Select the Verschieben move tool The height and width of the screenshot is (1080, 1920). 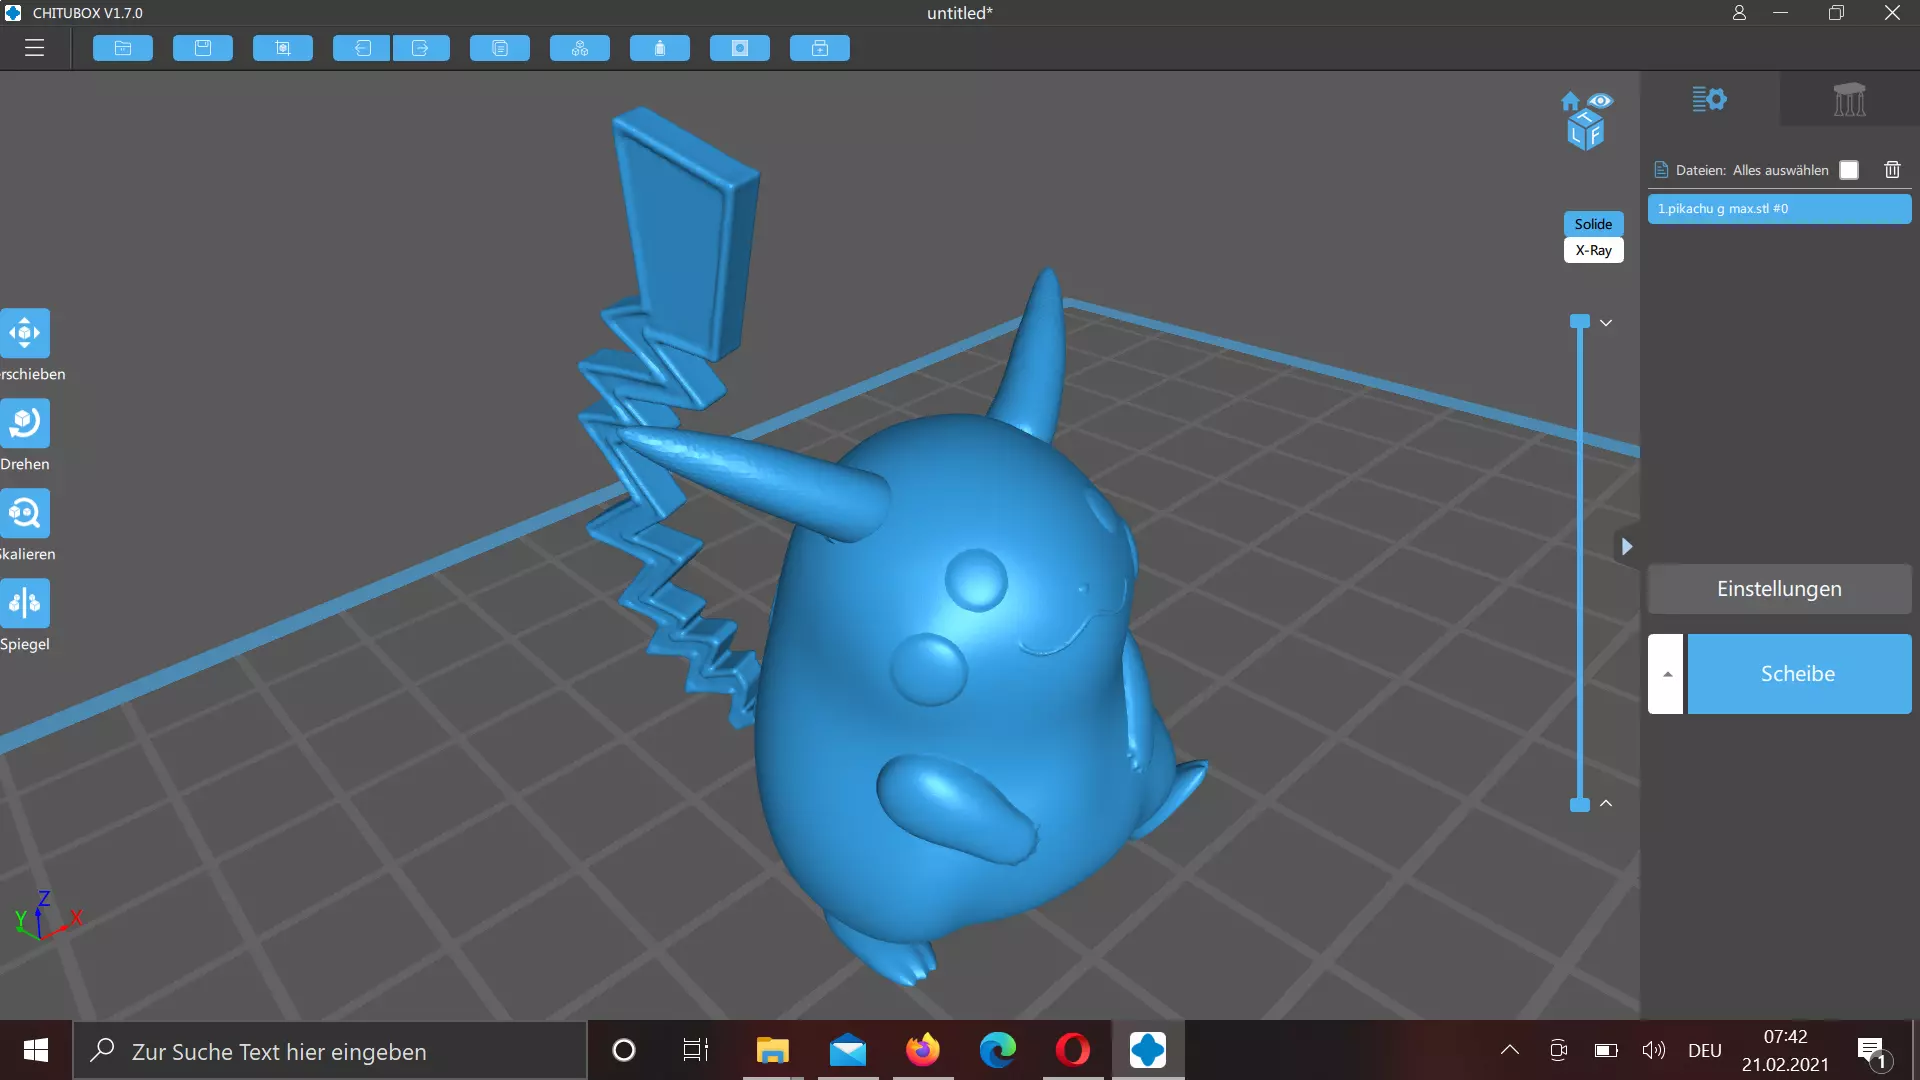click(x=25, y=333)
